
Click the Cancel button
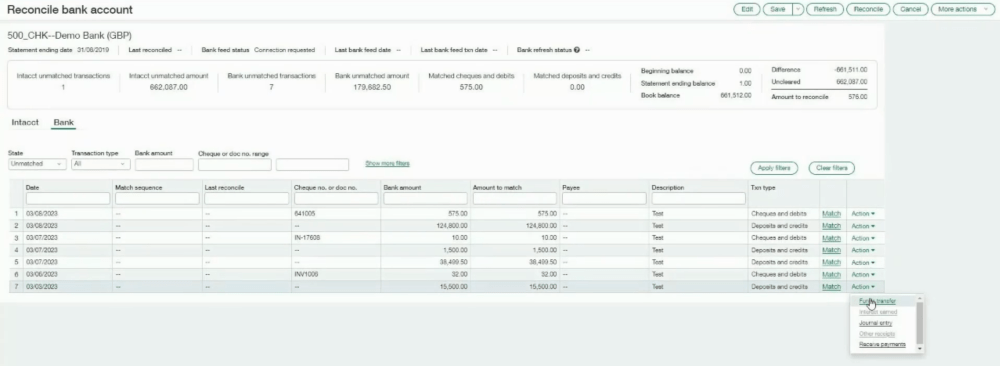click(910, 10)
